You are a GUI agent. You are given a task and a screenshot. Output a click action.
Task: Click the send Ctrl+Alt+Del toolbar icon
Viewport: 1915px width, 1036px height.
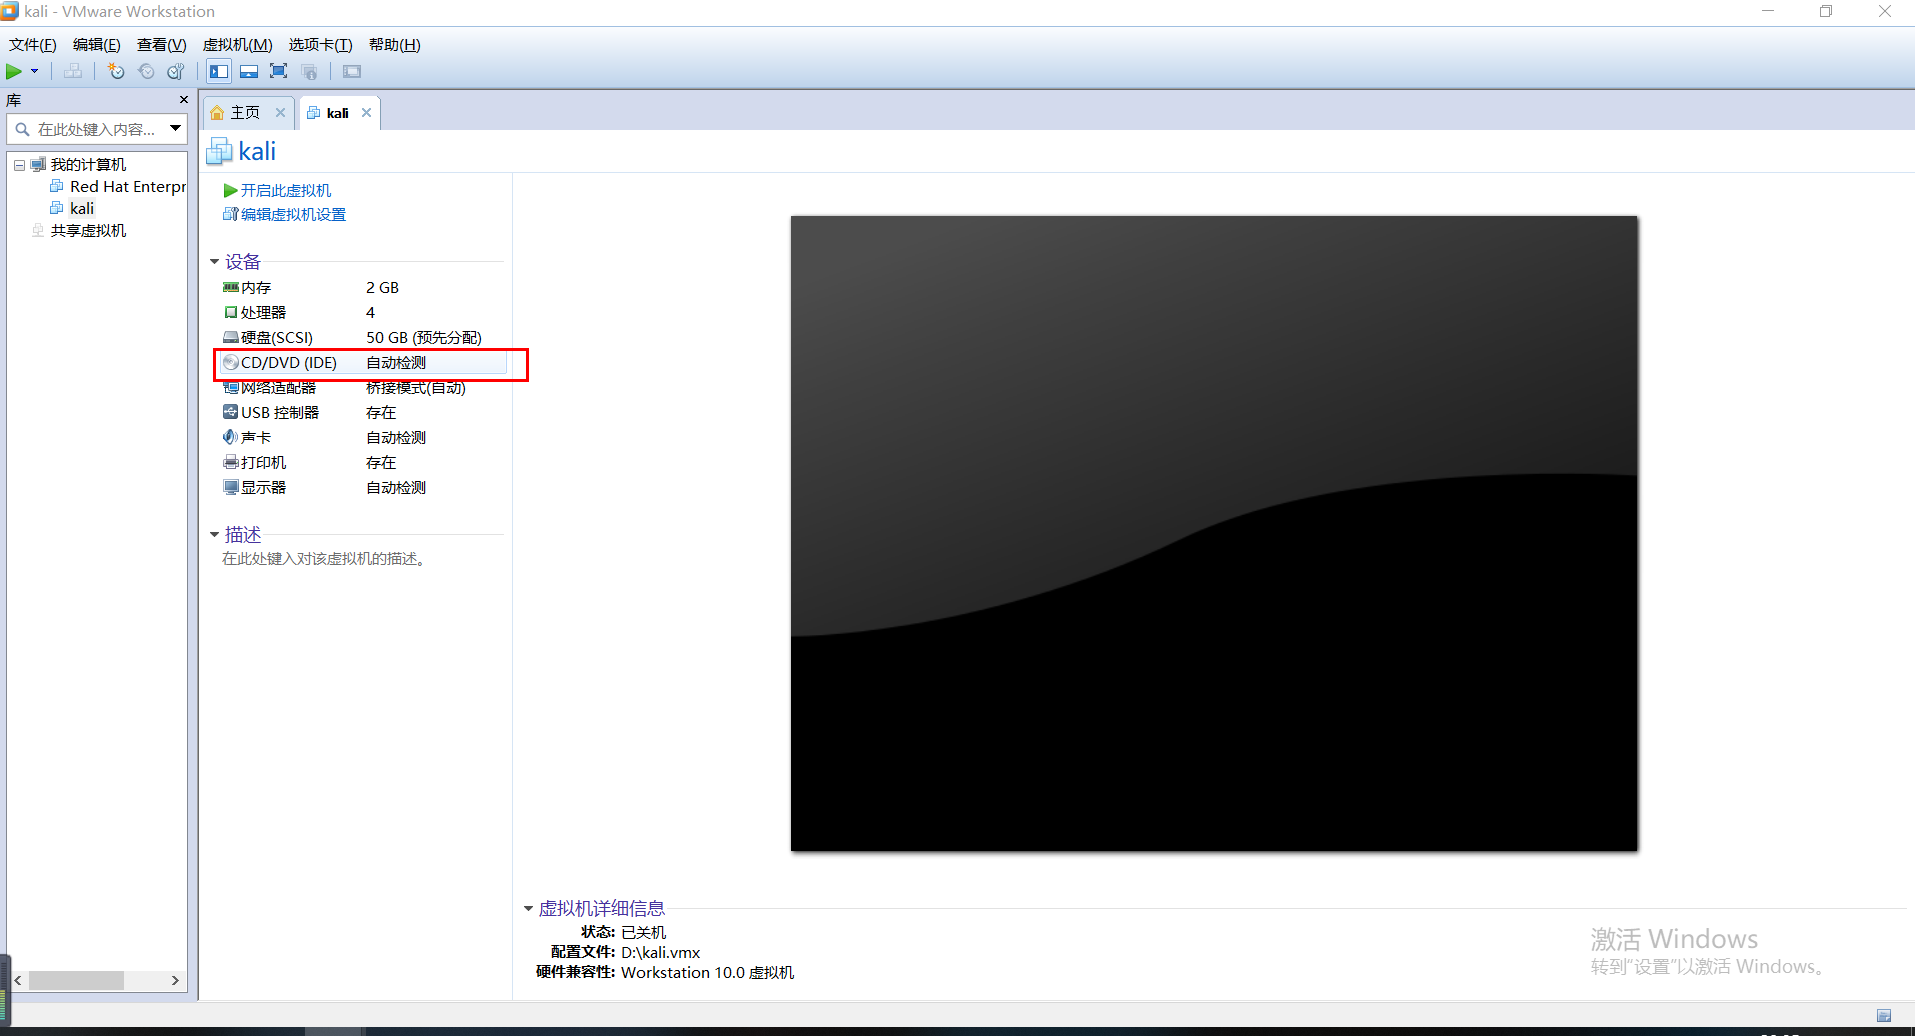coord(73,71)
